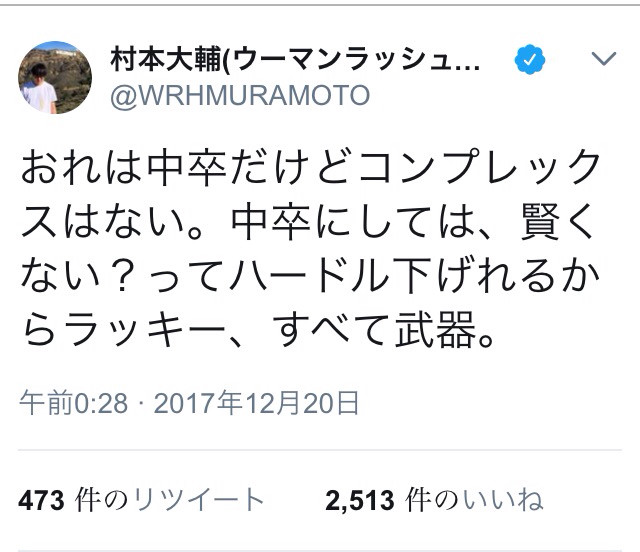Open the 473 retweet count
Screen dimensions: 640x552
point(41,501)
